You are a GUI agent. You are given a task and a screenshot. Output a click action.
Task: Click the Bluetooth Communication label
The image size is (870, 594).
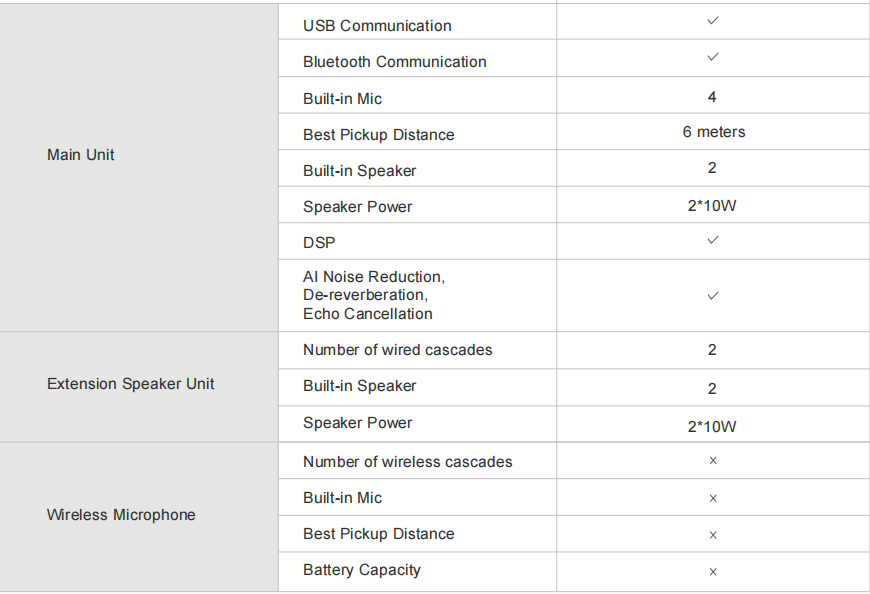[x=394, y=62]
